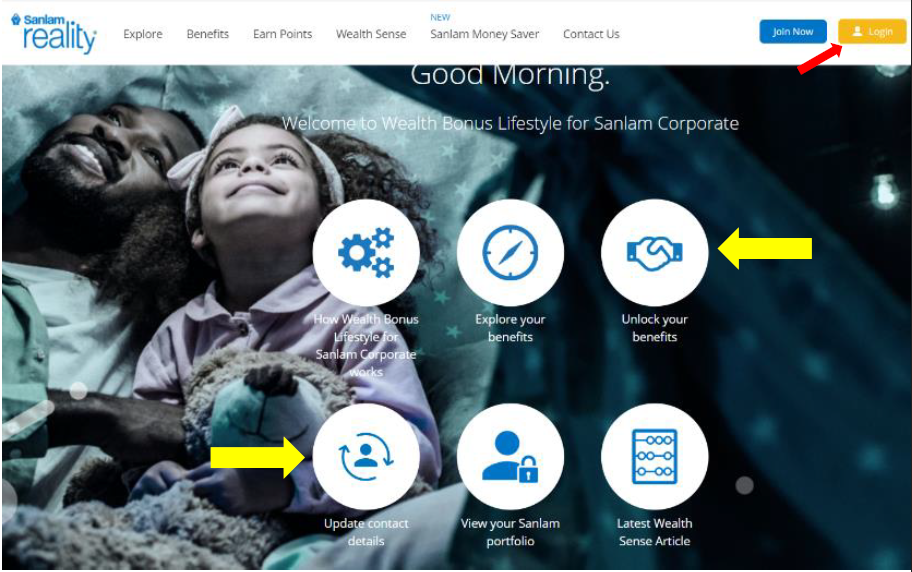912x572 pixels.
Task: Open the View your Sanlam portfolio text link
Action: [510, 532]
